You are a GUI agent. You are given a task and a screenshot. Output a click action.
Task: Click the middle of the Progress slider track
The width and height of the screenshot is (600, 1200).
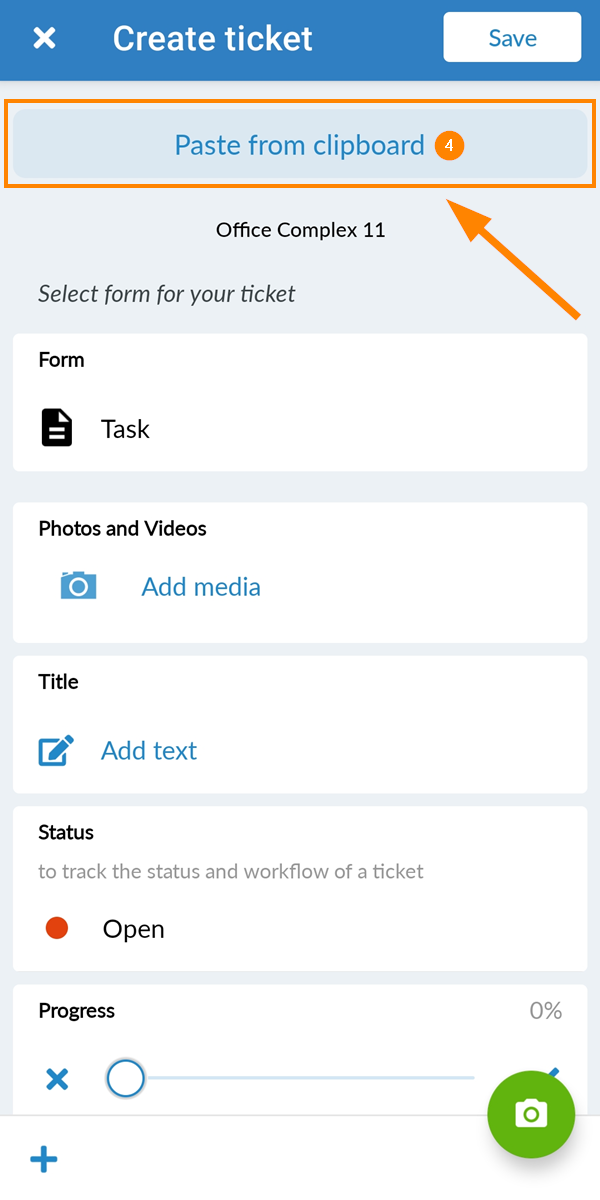point(300,1078)
